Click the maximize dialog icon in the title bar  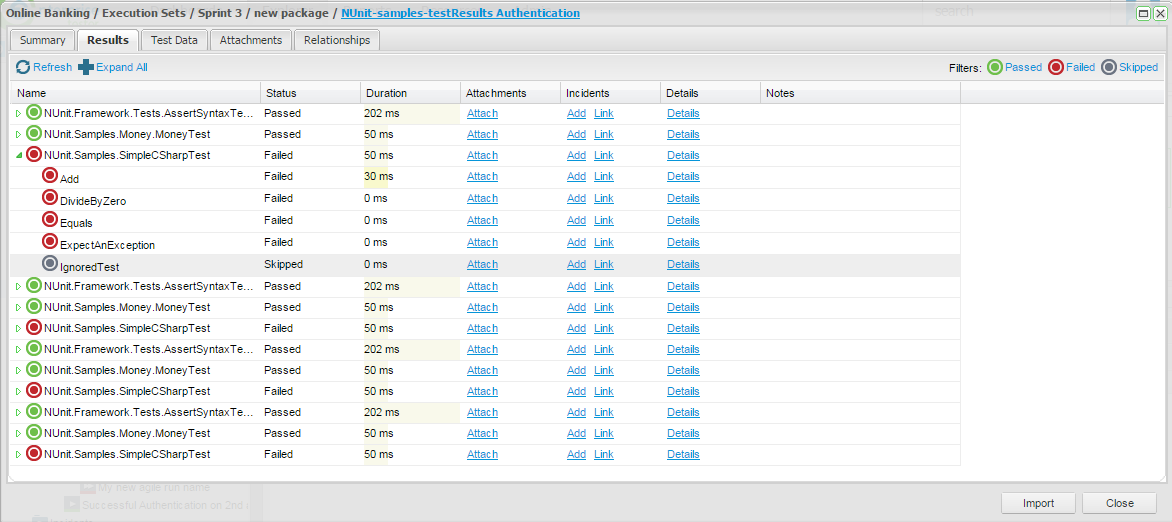tap(1143, 13)
